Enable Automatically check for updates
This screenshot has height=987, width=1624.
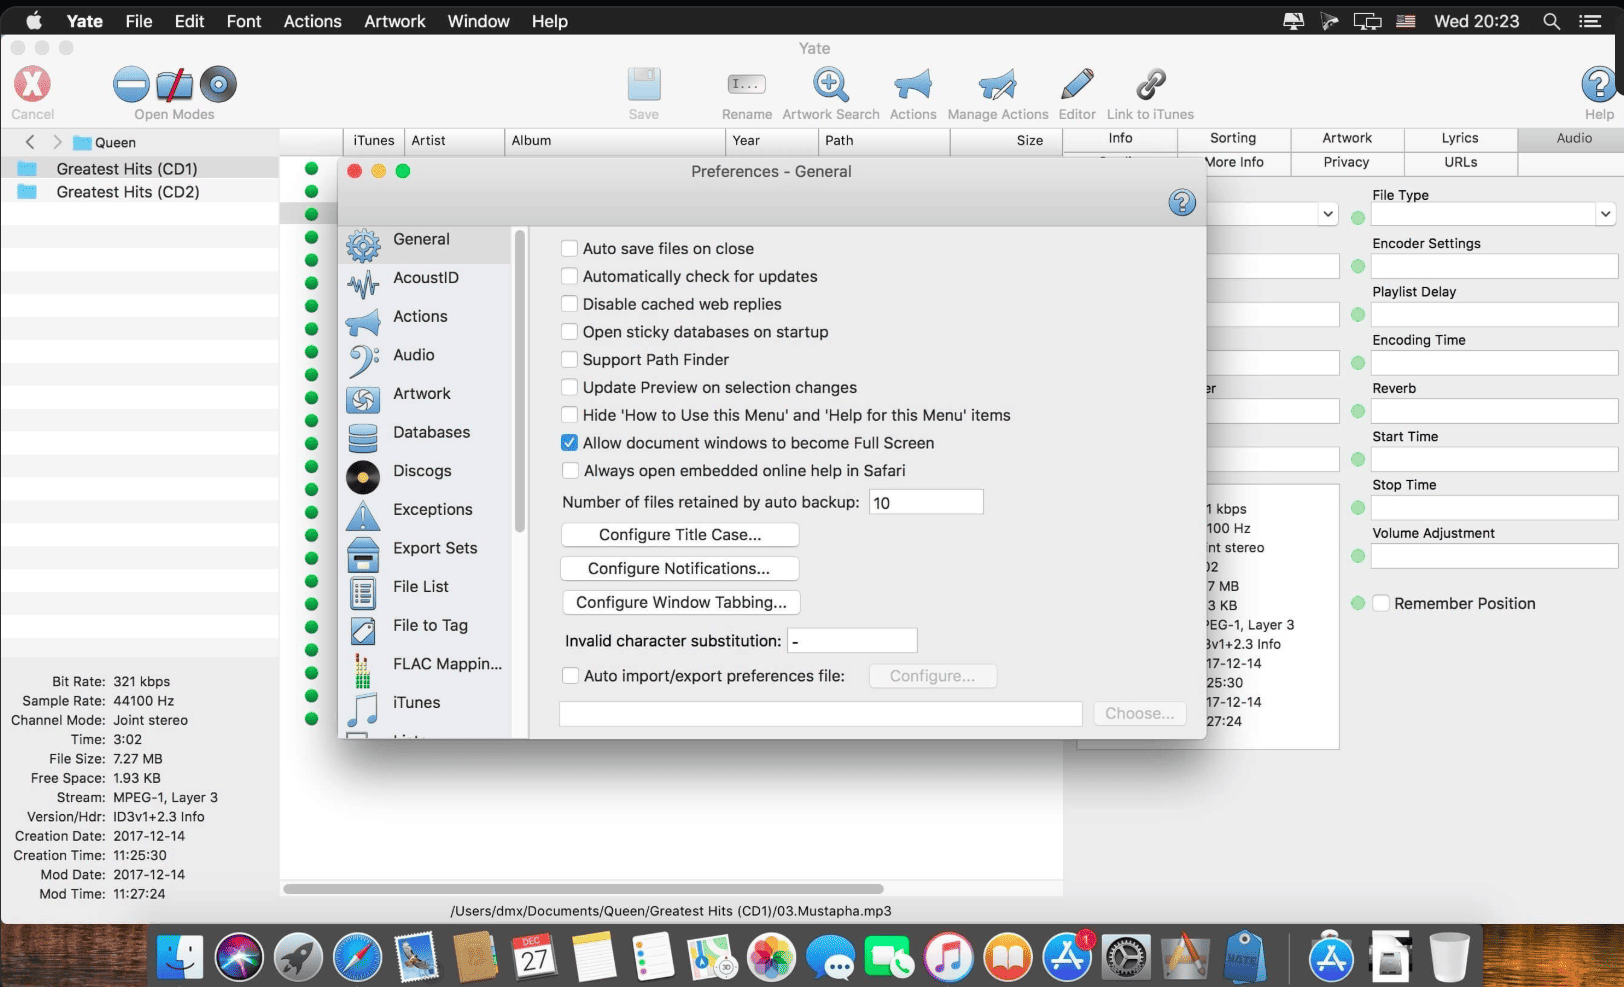[570, 277]
